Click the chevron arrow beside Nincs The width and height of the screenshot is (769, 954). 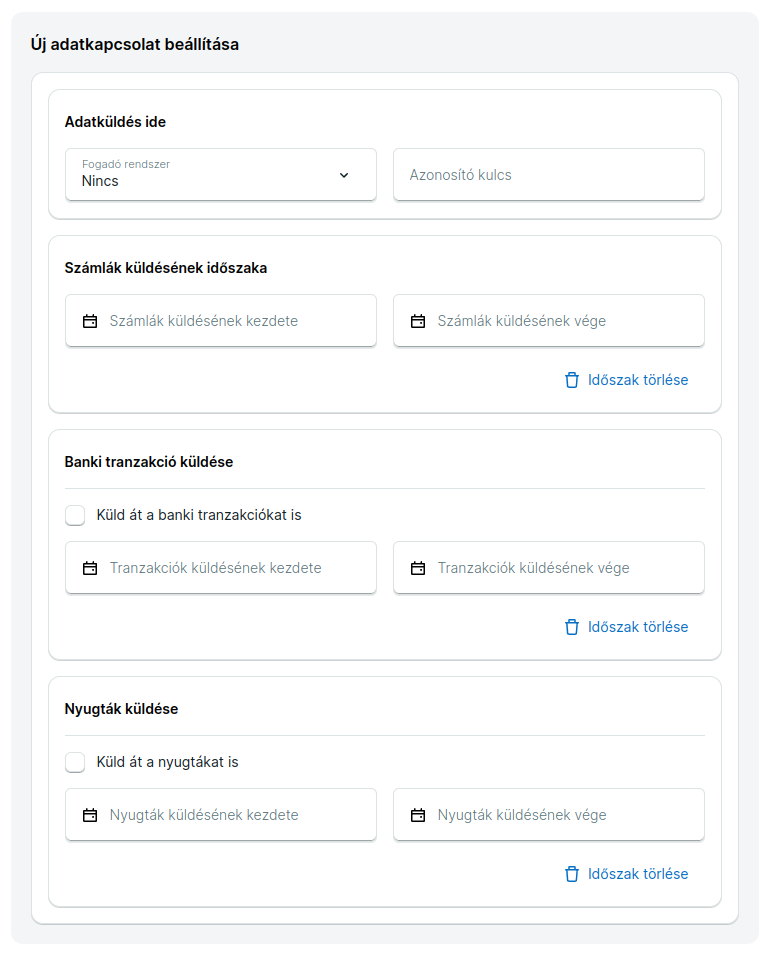point(344,175)
